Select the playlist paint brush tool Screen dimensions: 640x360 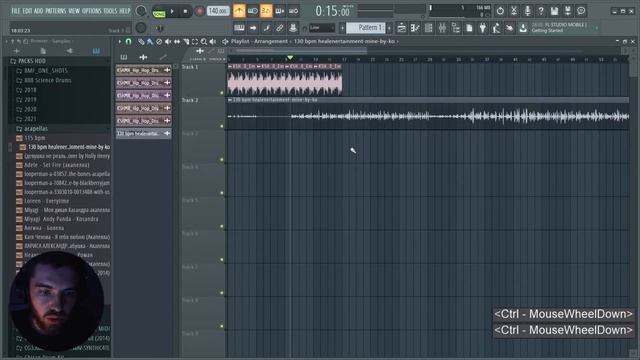(150, 41)
